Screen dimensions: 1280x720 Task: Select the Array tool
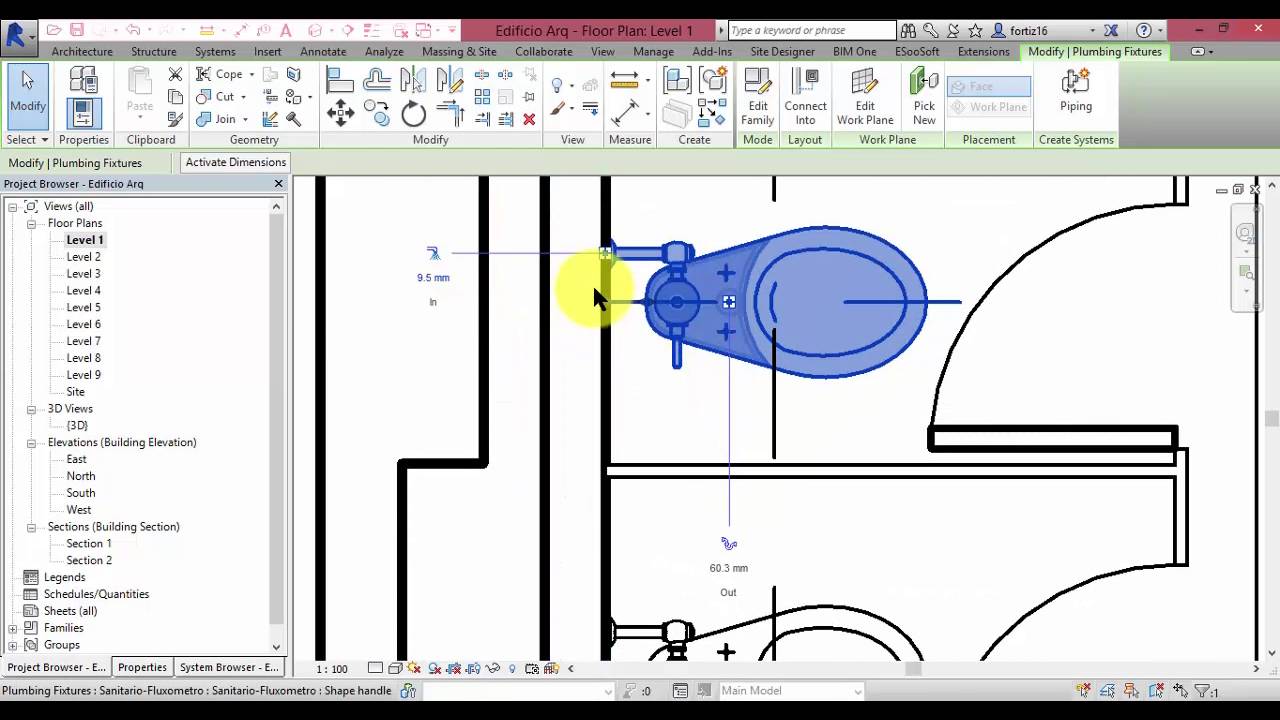[482, 97]
